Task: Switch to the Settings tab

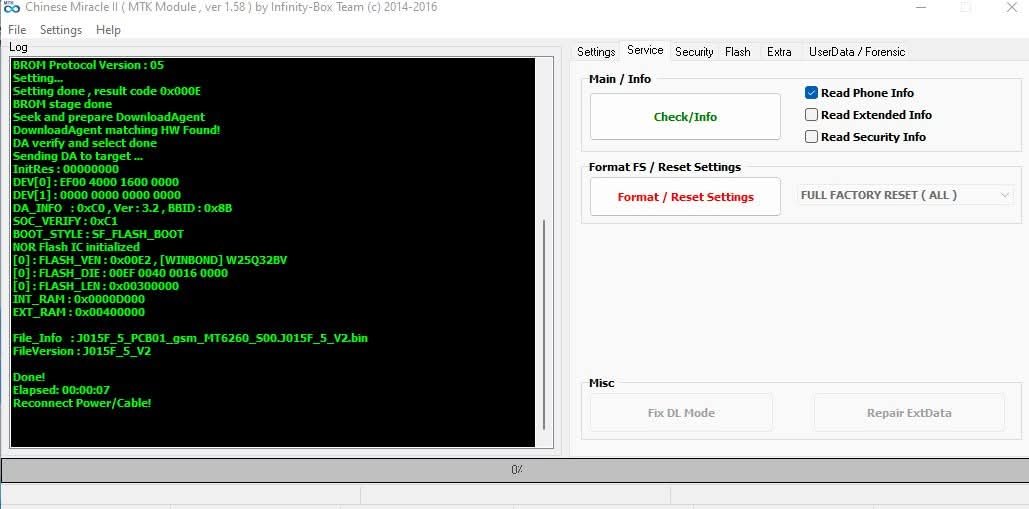Action: 596,52
